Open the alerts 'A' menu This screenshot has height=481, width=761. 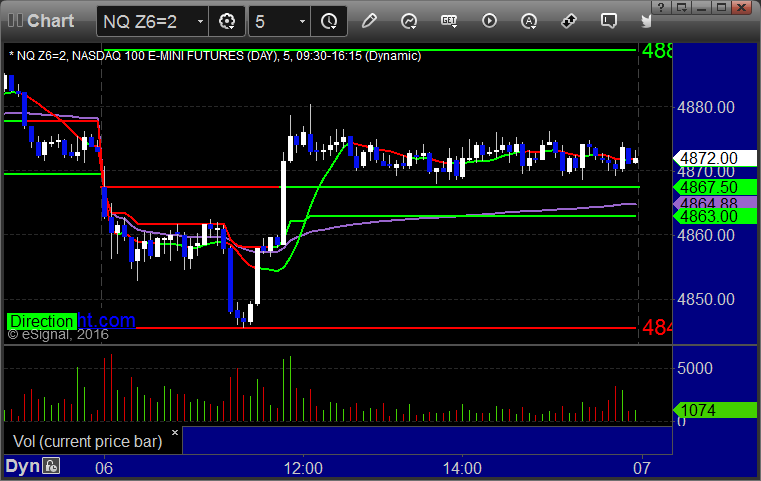[529, 21]
